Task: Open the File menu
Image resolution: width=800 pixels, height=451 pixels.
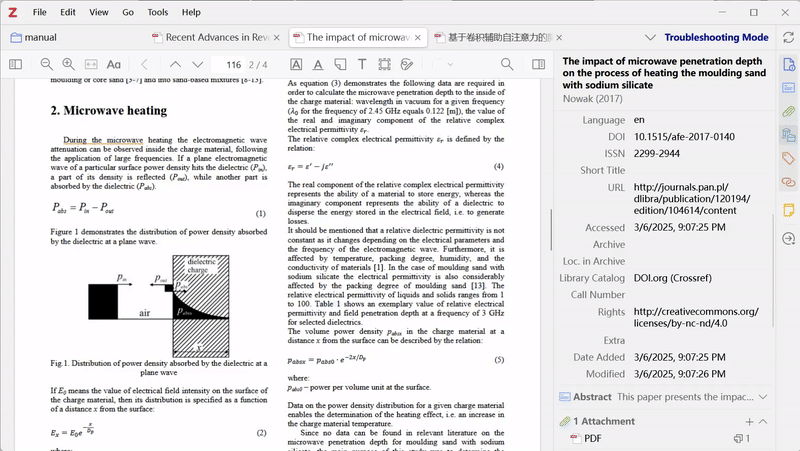Action: tap(40, 12)
